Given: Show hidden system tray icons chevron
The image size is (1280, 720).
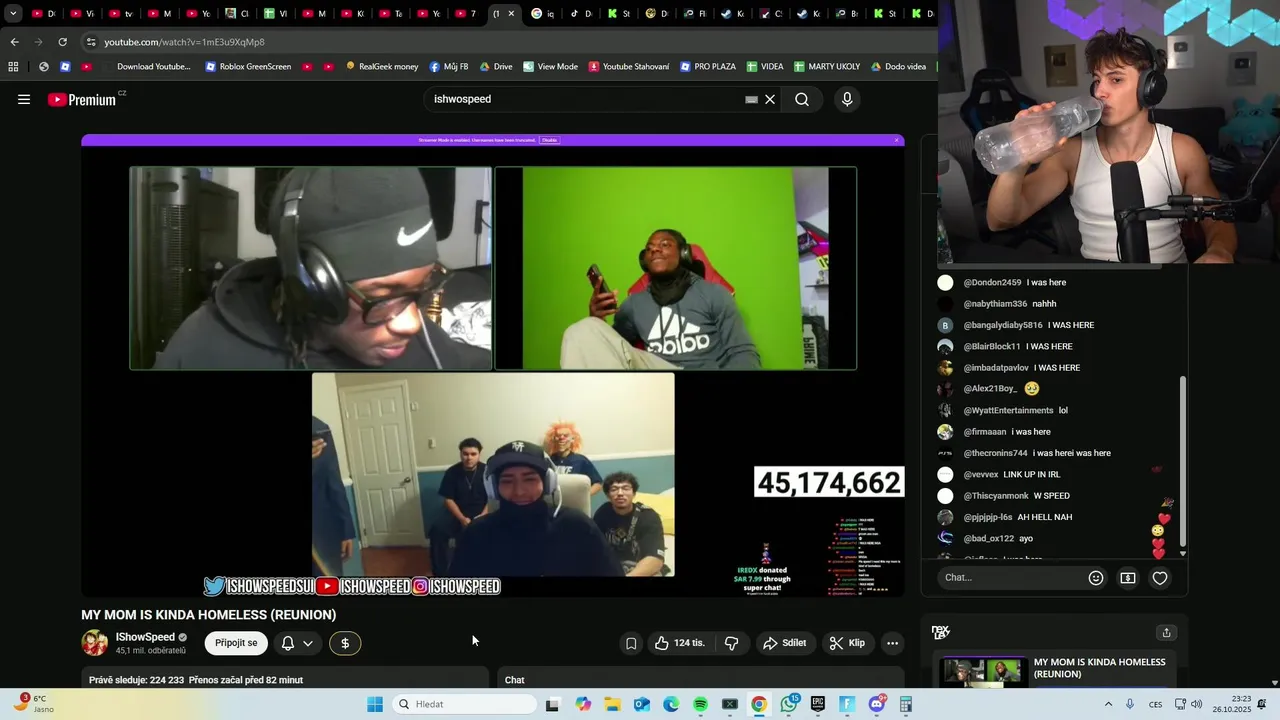Looking at the screenshot, I should pyautogui.click(x=1108, y=704).
